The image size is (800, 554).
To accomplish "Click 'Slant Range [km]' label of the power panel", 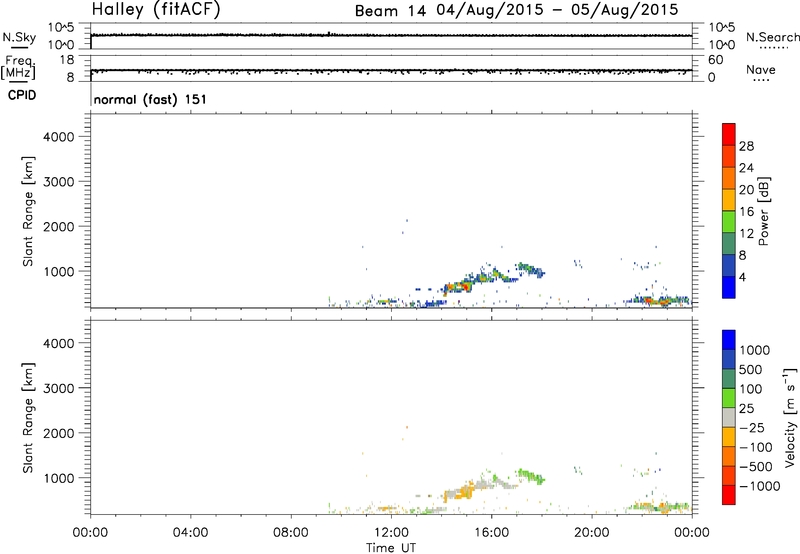I will click(x=28, y=211).
